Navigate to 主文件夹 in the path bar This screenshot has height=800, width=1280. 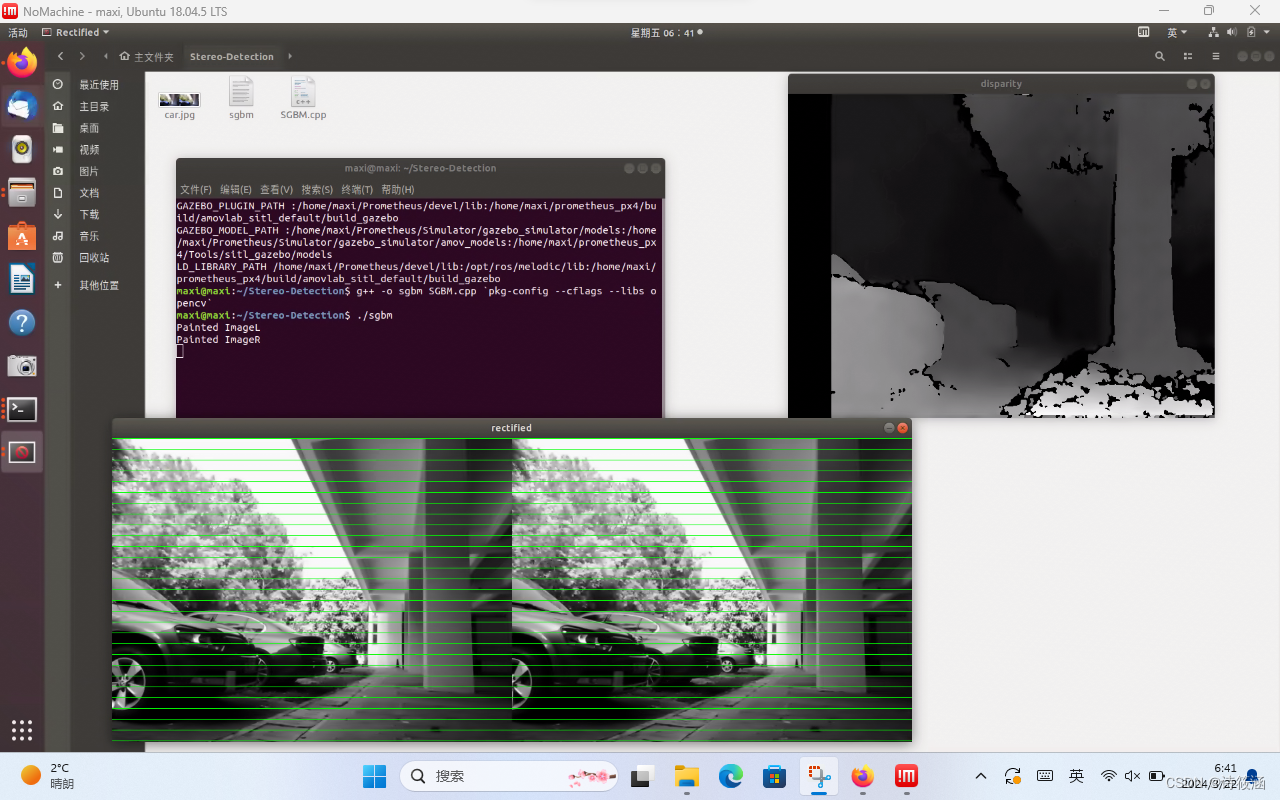pos(146,56)
